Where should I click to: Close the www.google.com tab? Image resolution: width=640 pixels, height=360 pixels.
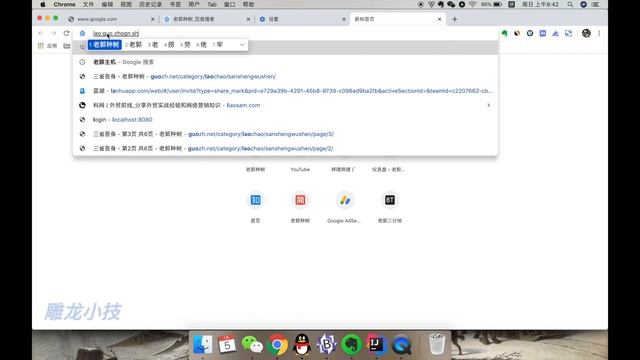point(153,19)
